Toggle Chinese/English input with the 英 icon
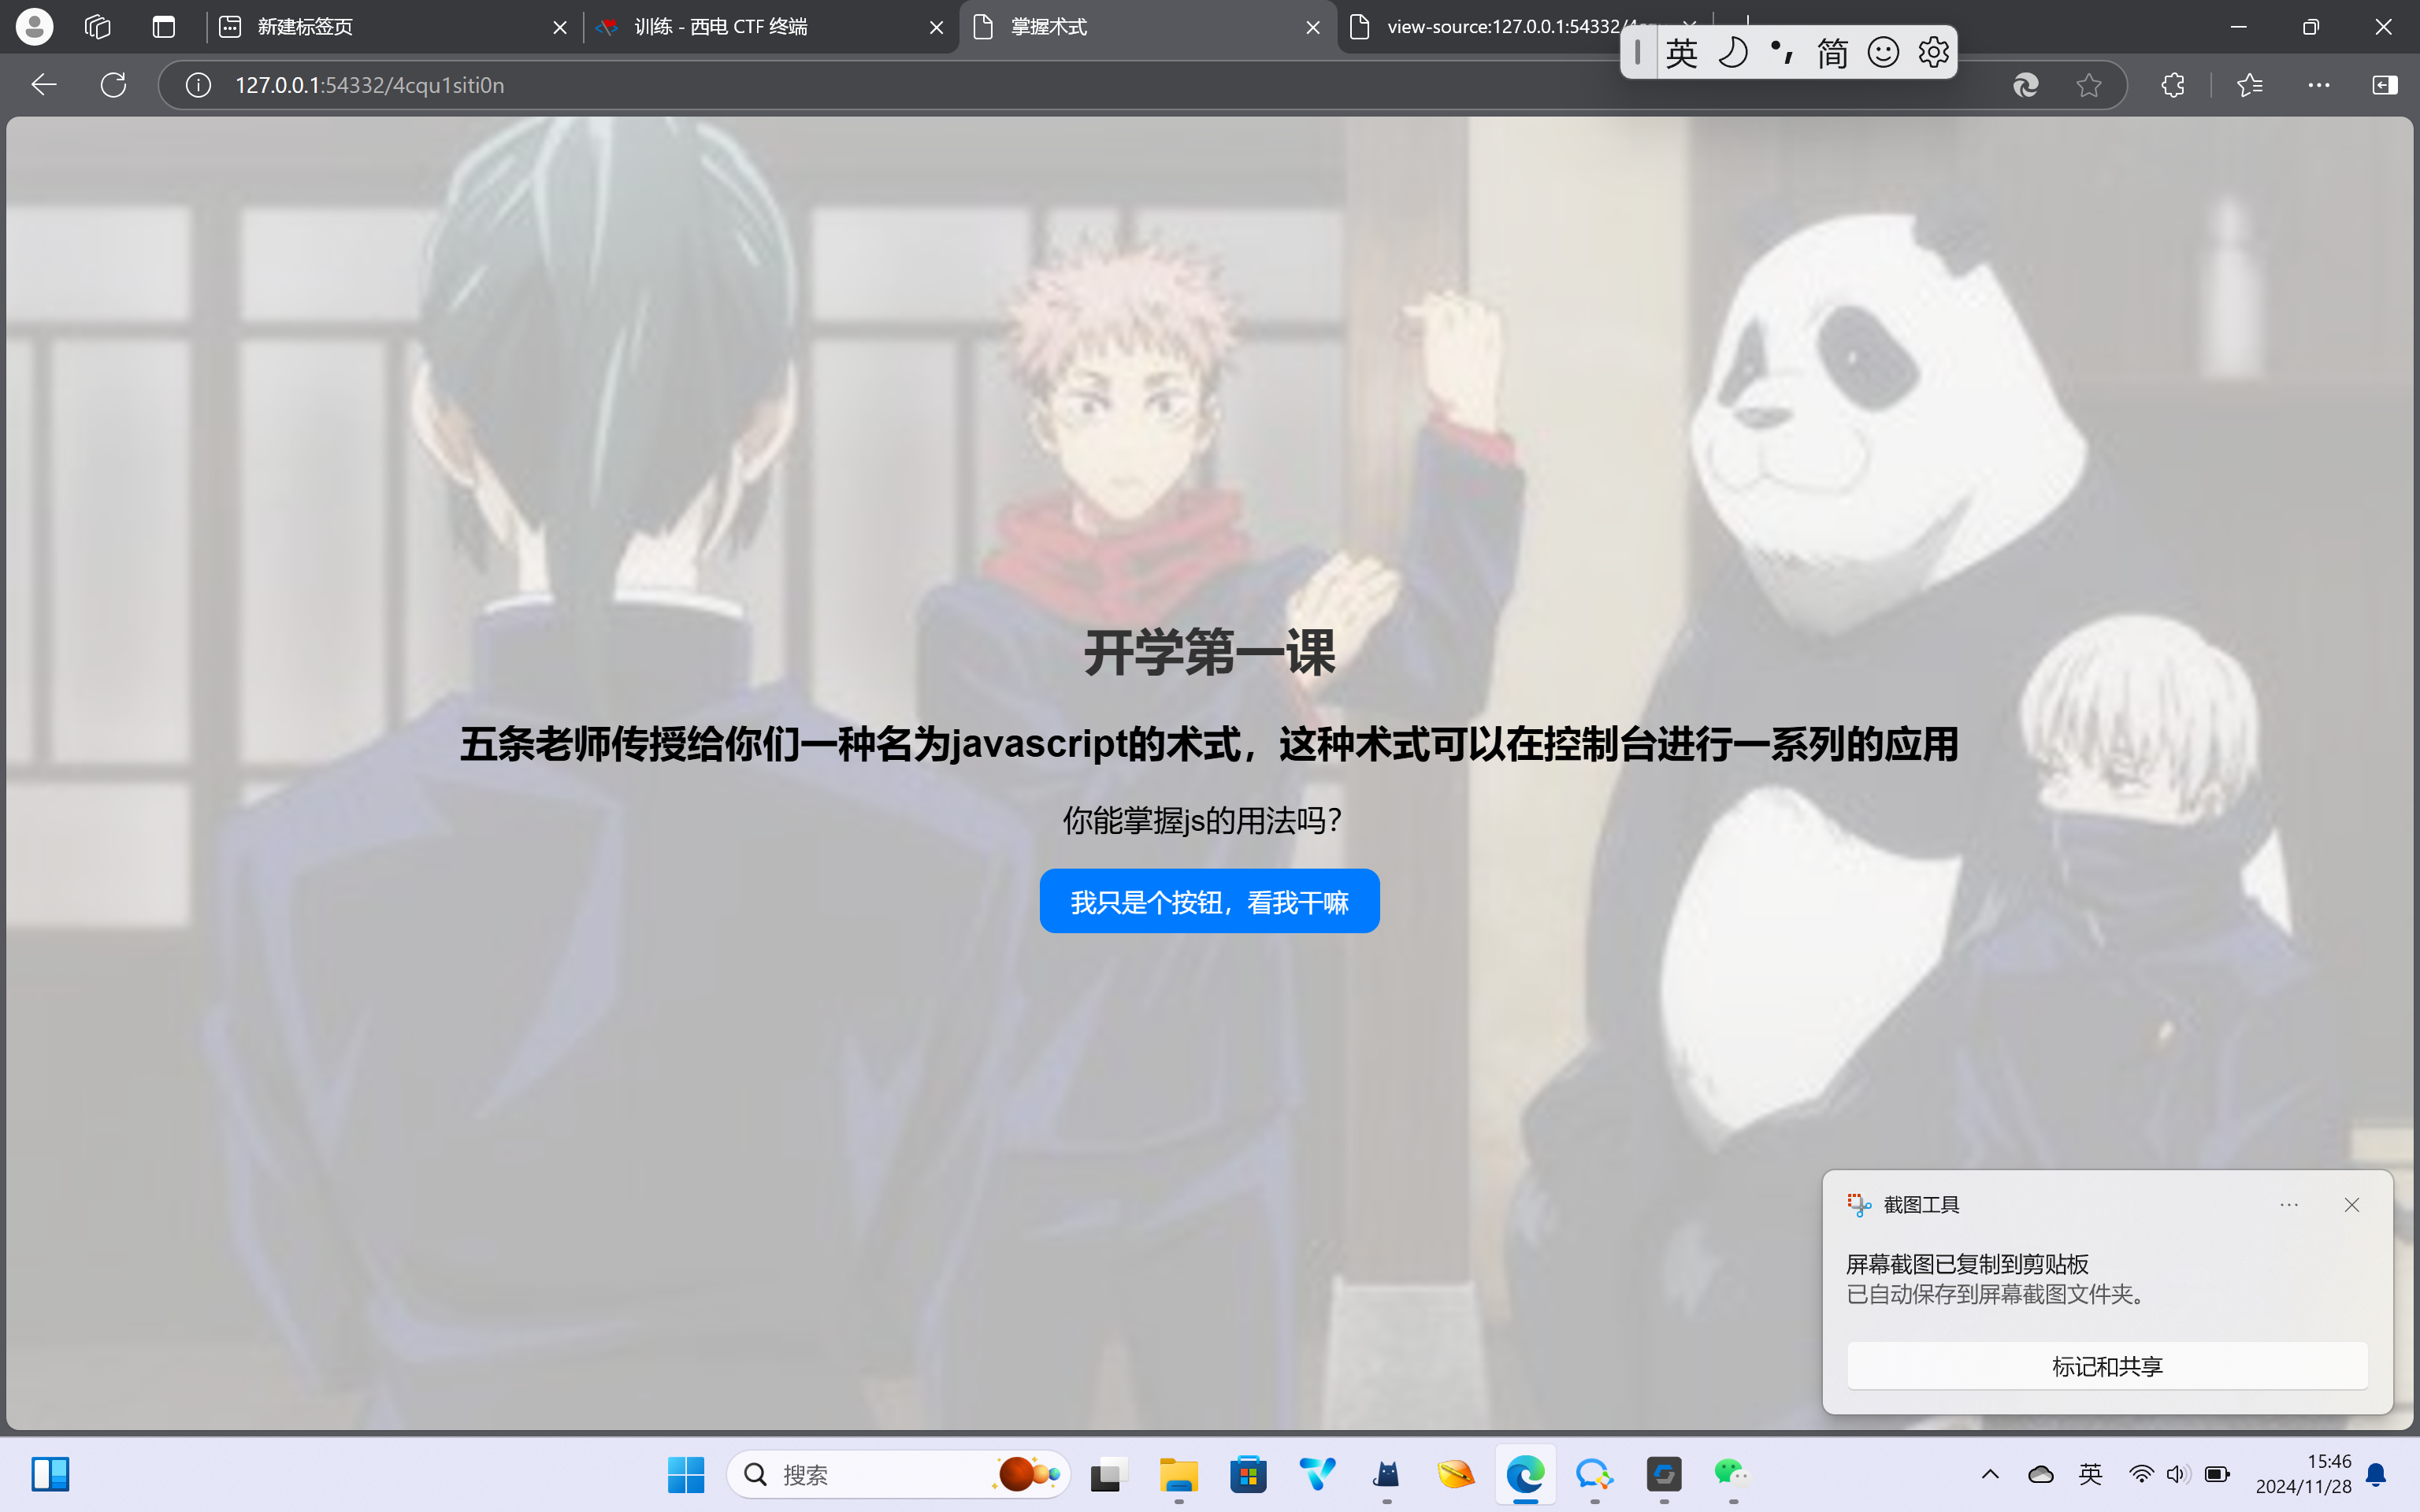 pyautogui.click(x=1681, y=52)
